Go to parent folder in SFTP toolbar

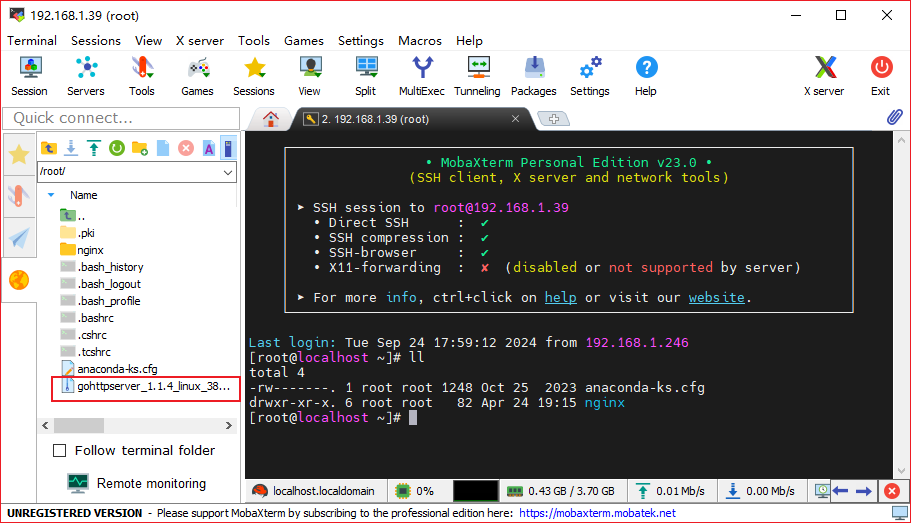click(x=49, y=148)
